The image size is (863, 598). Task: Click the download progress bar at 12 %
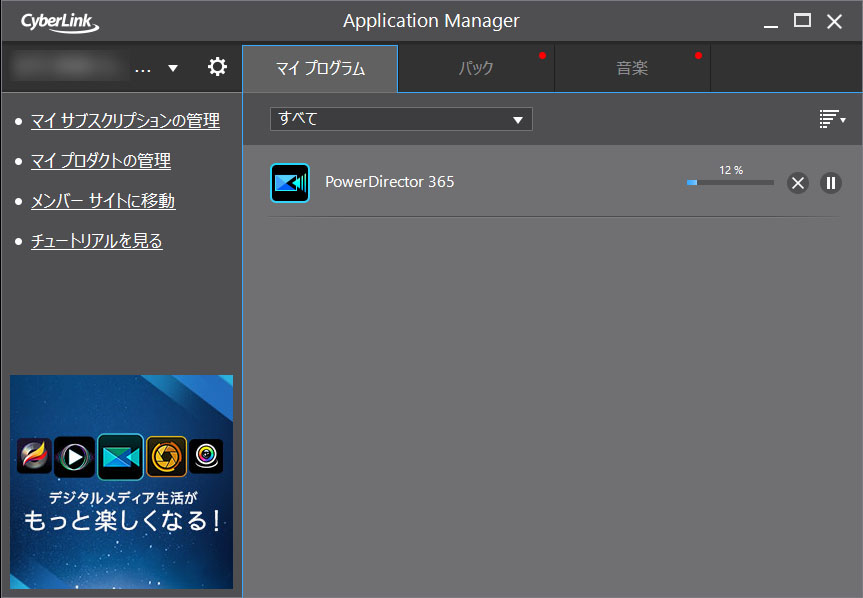(x=730, y=183)
